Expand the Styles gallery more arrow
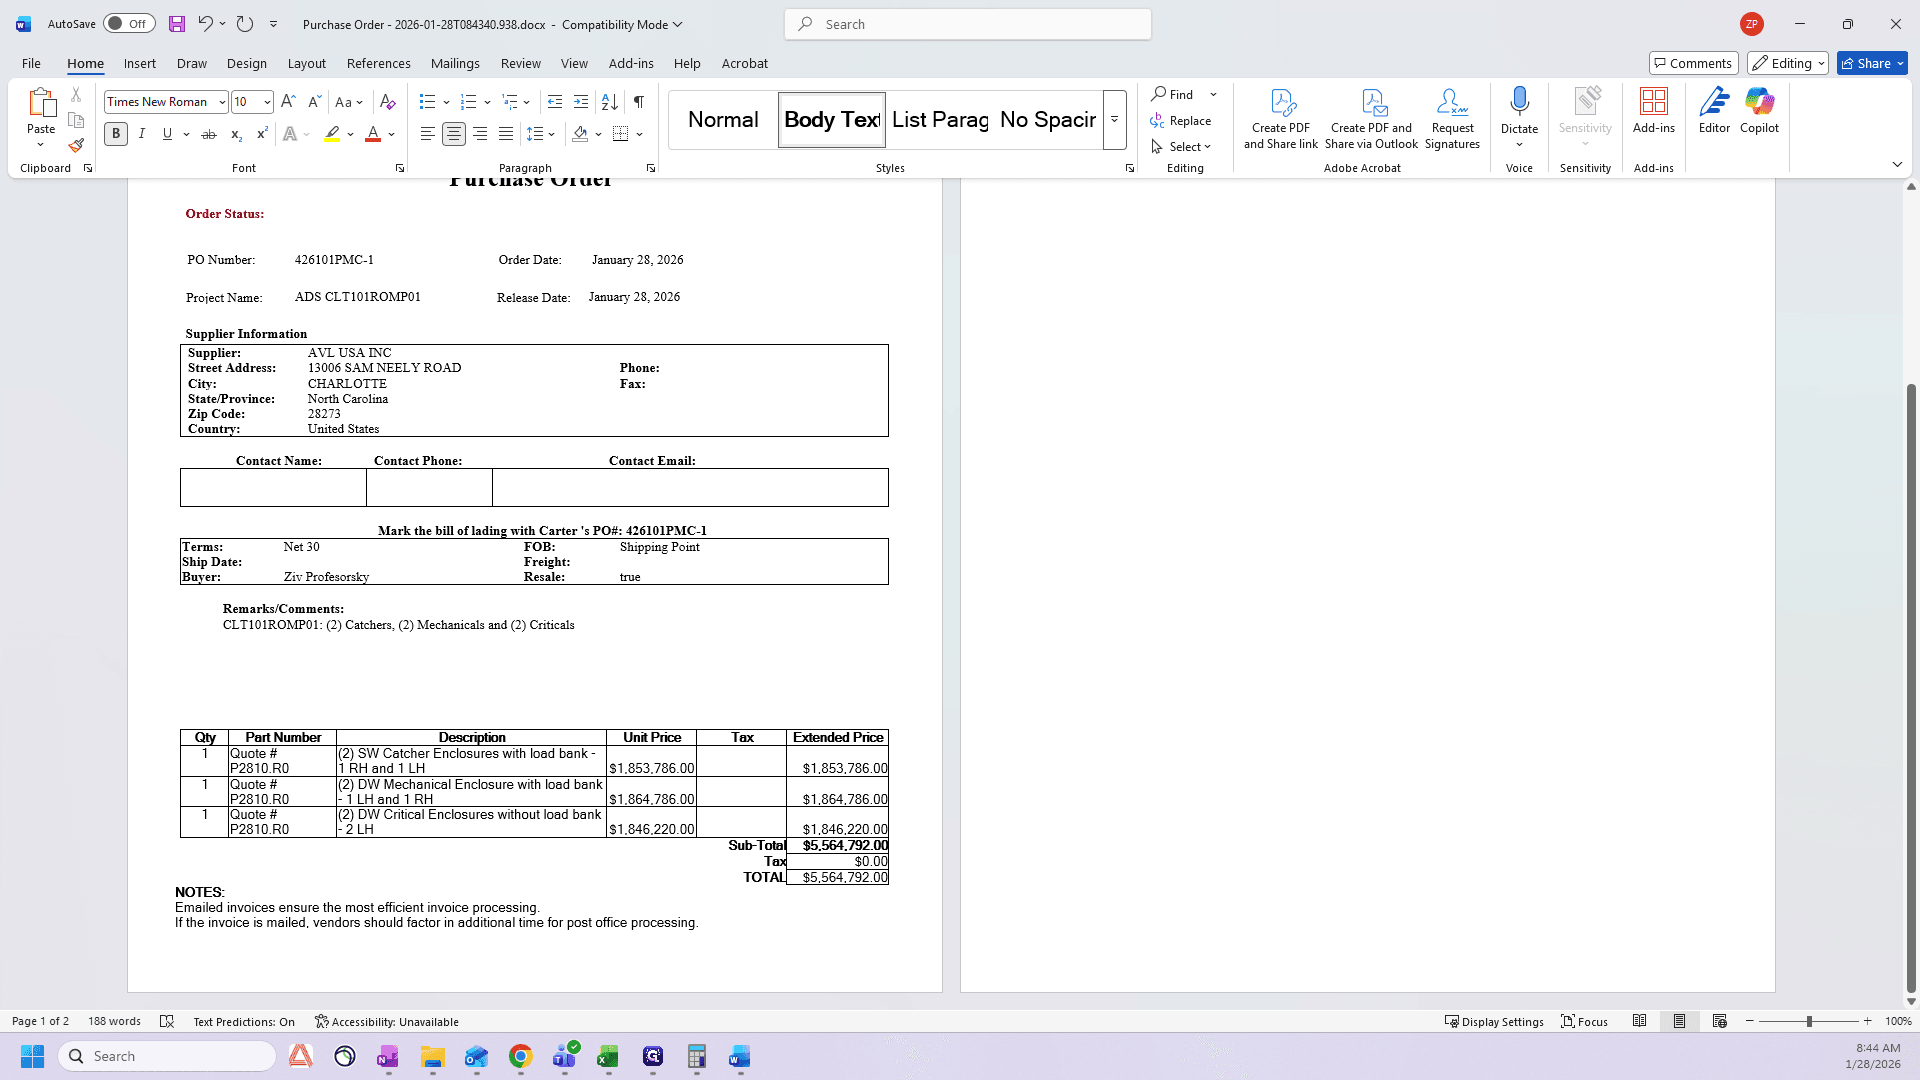 (1114, 120)
